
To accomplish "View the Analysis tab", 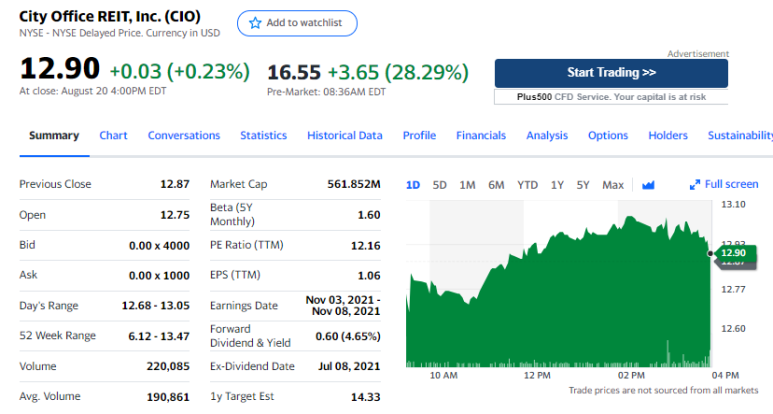I will 547,136.
